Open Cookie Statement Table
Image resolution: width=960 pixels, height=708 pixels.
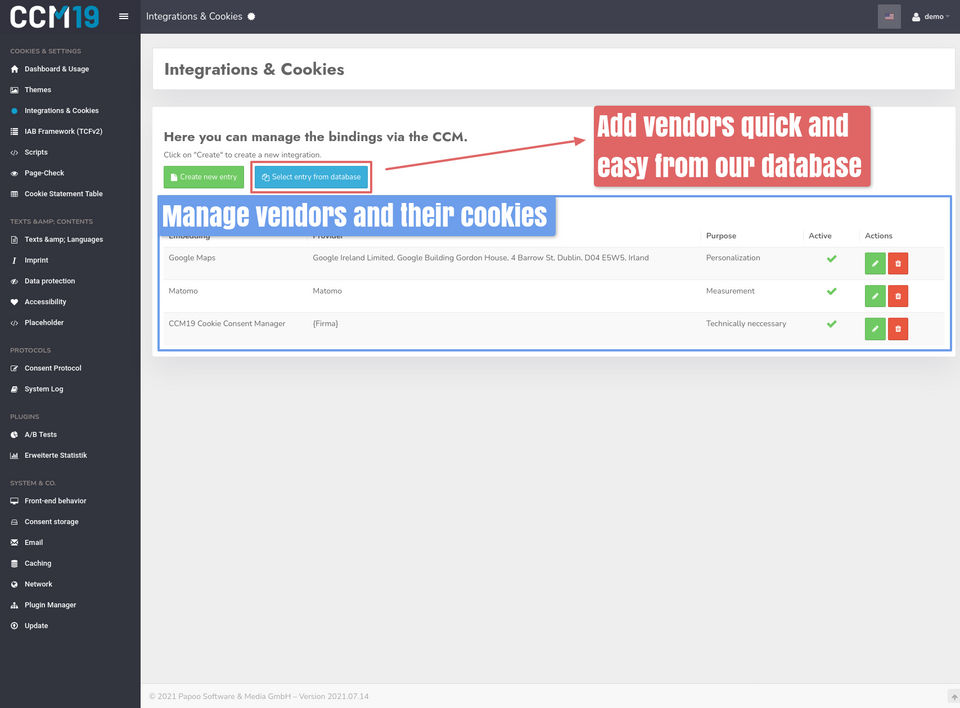click(x=63, y=194)
